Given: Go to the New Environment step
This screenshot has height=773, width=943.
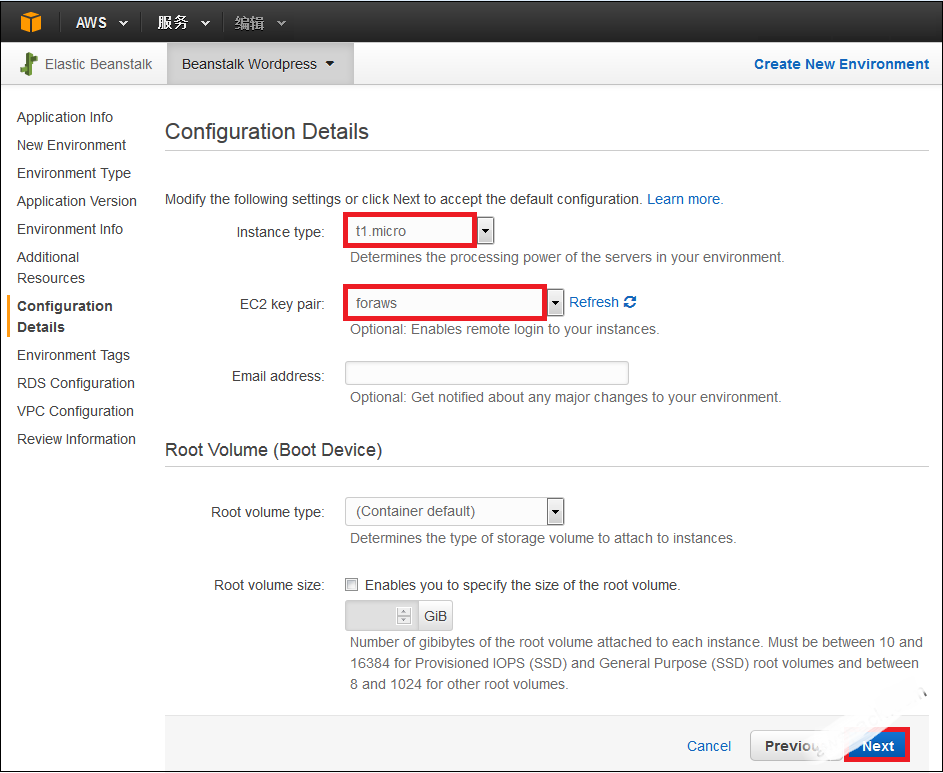Looking at the screenshot, I should 72,145.
